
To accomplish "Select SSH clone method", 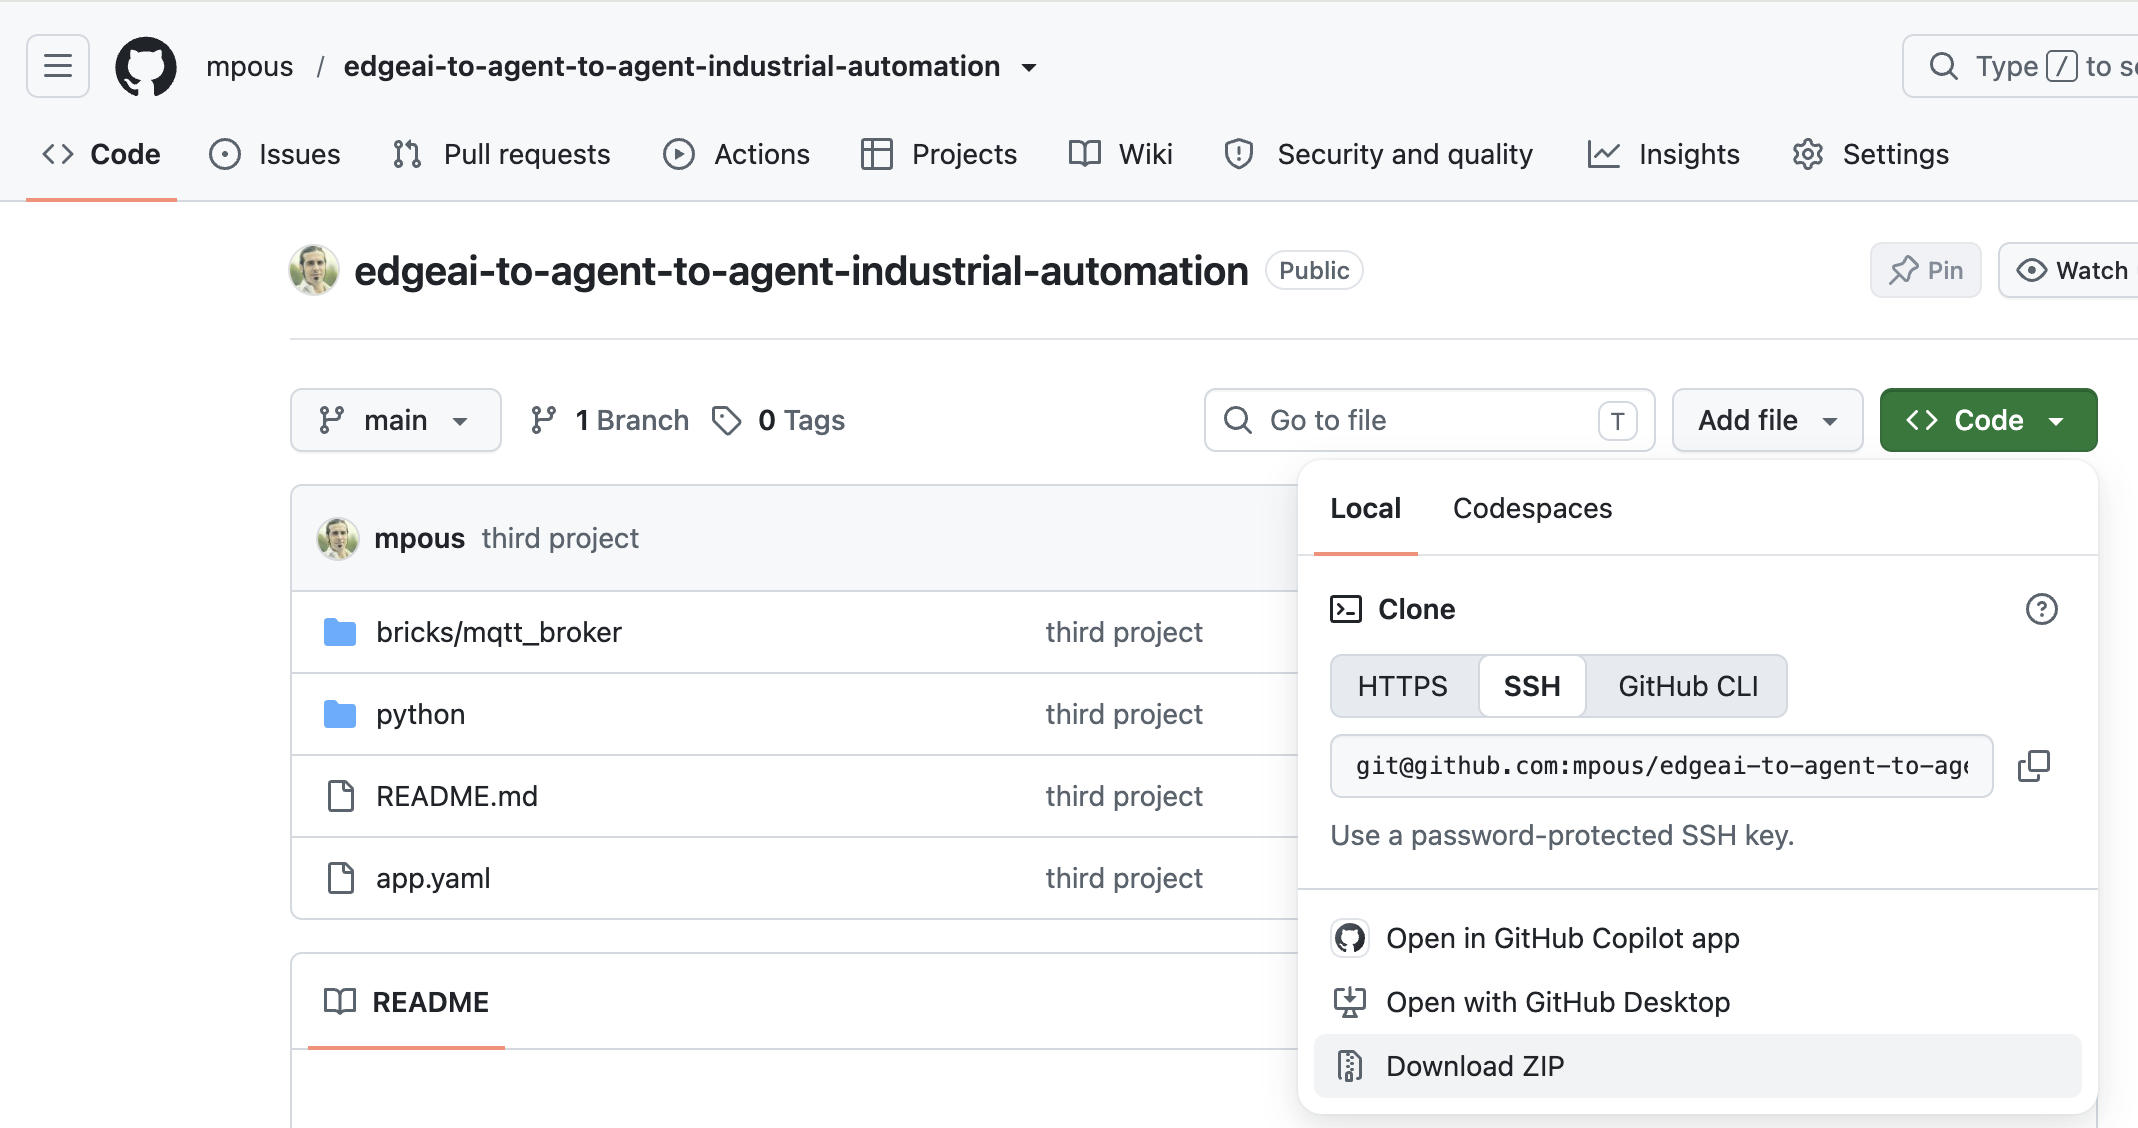I will point(1532,686).
